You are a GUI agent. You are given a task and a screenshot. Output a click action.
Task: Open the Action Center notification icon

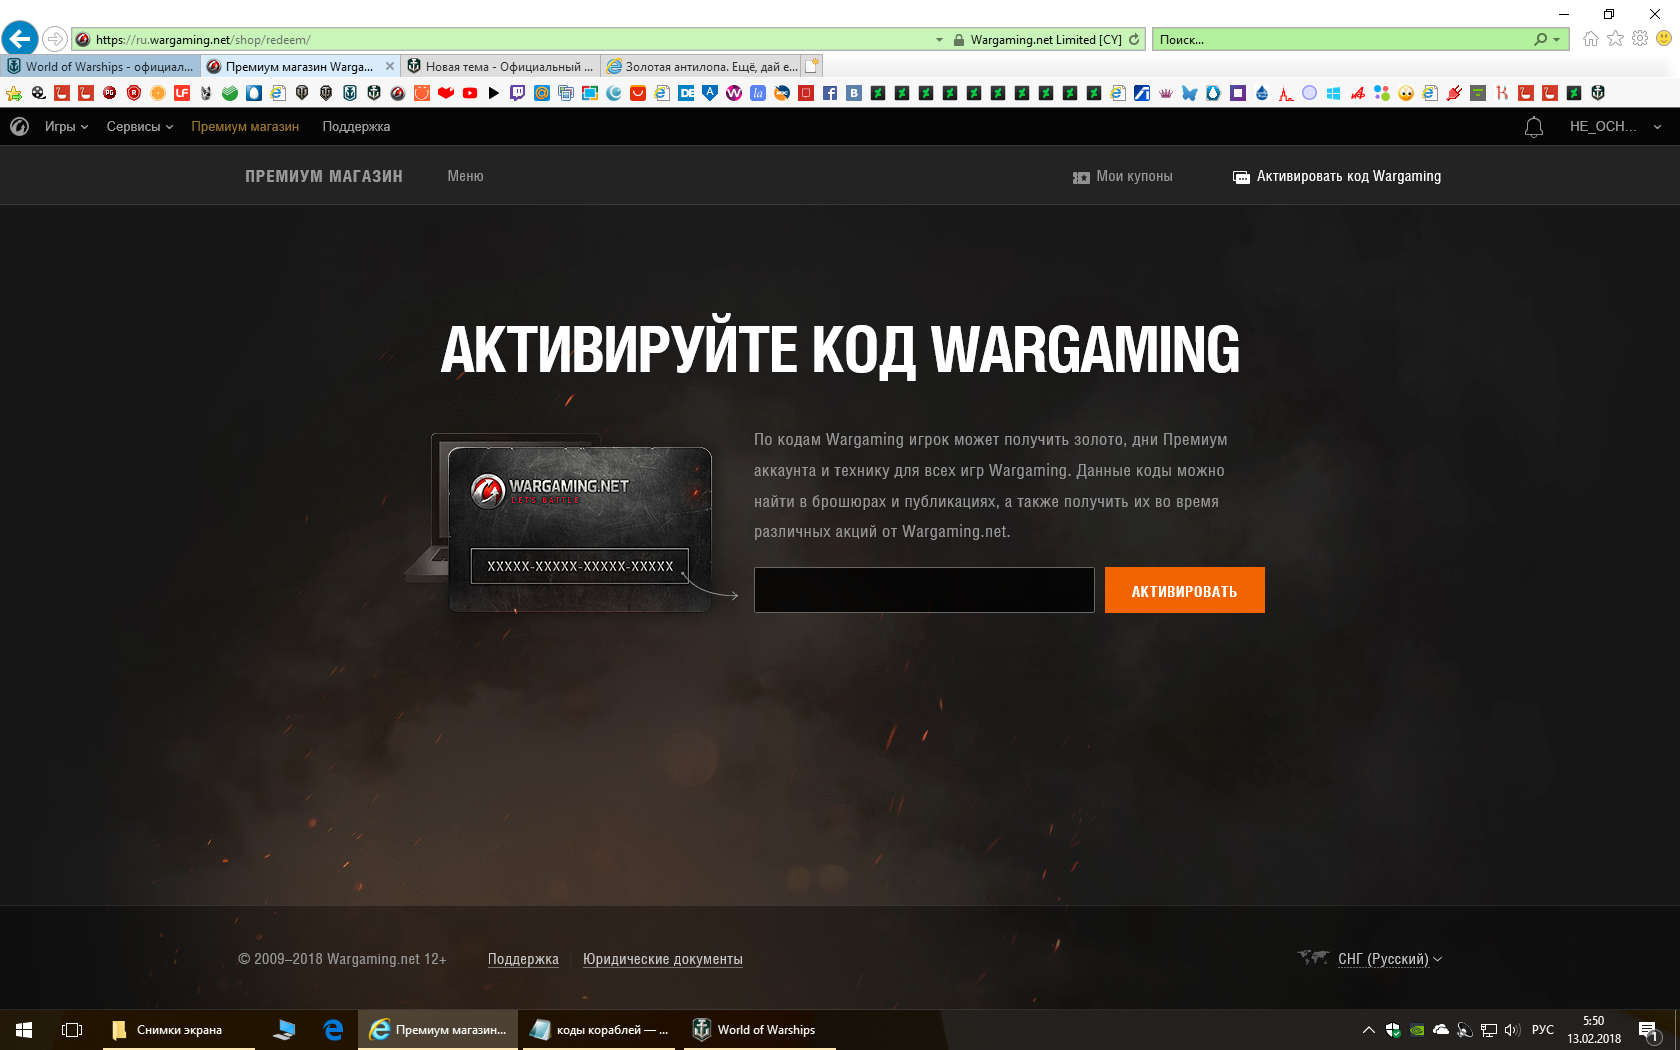(1650, 1030)
